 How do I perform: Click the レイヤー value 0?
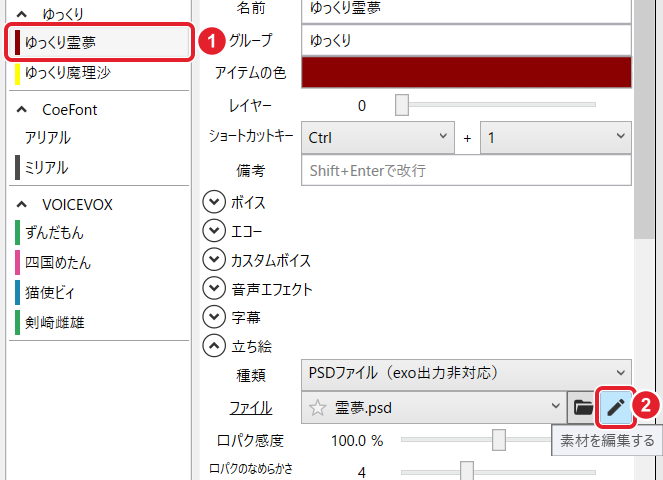click(362, 105)
